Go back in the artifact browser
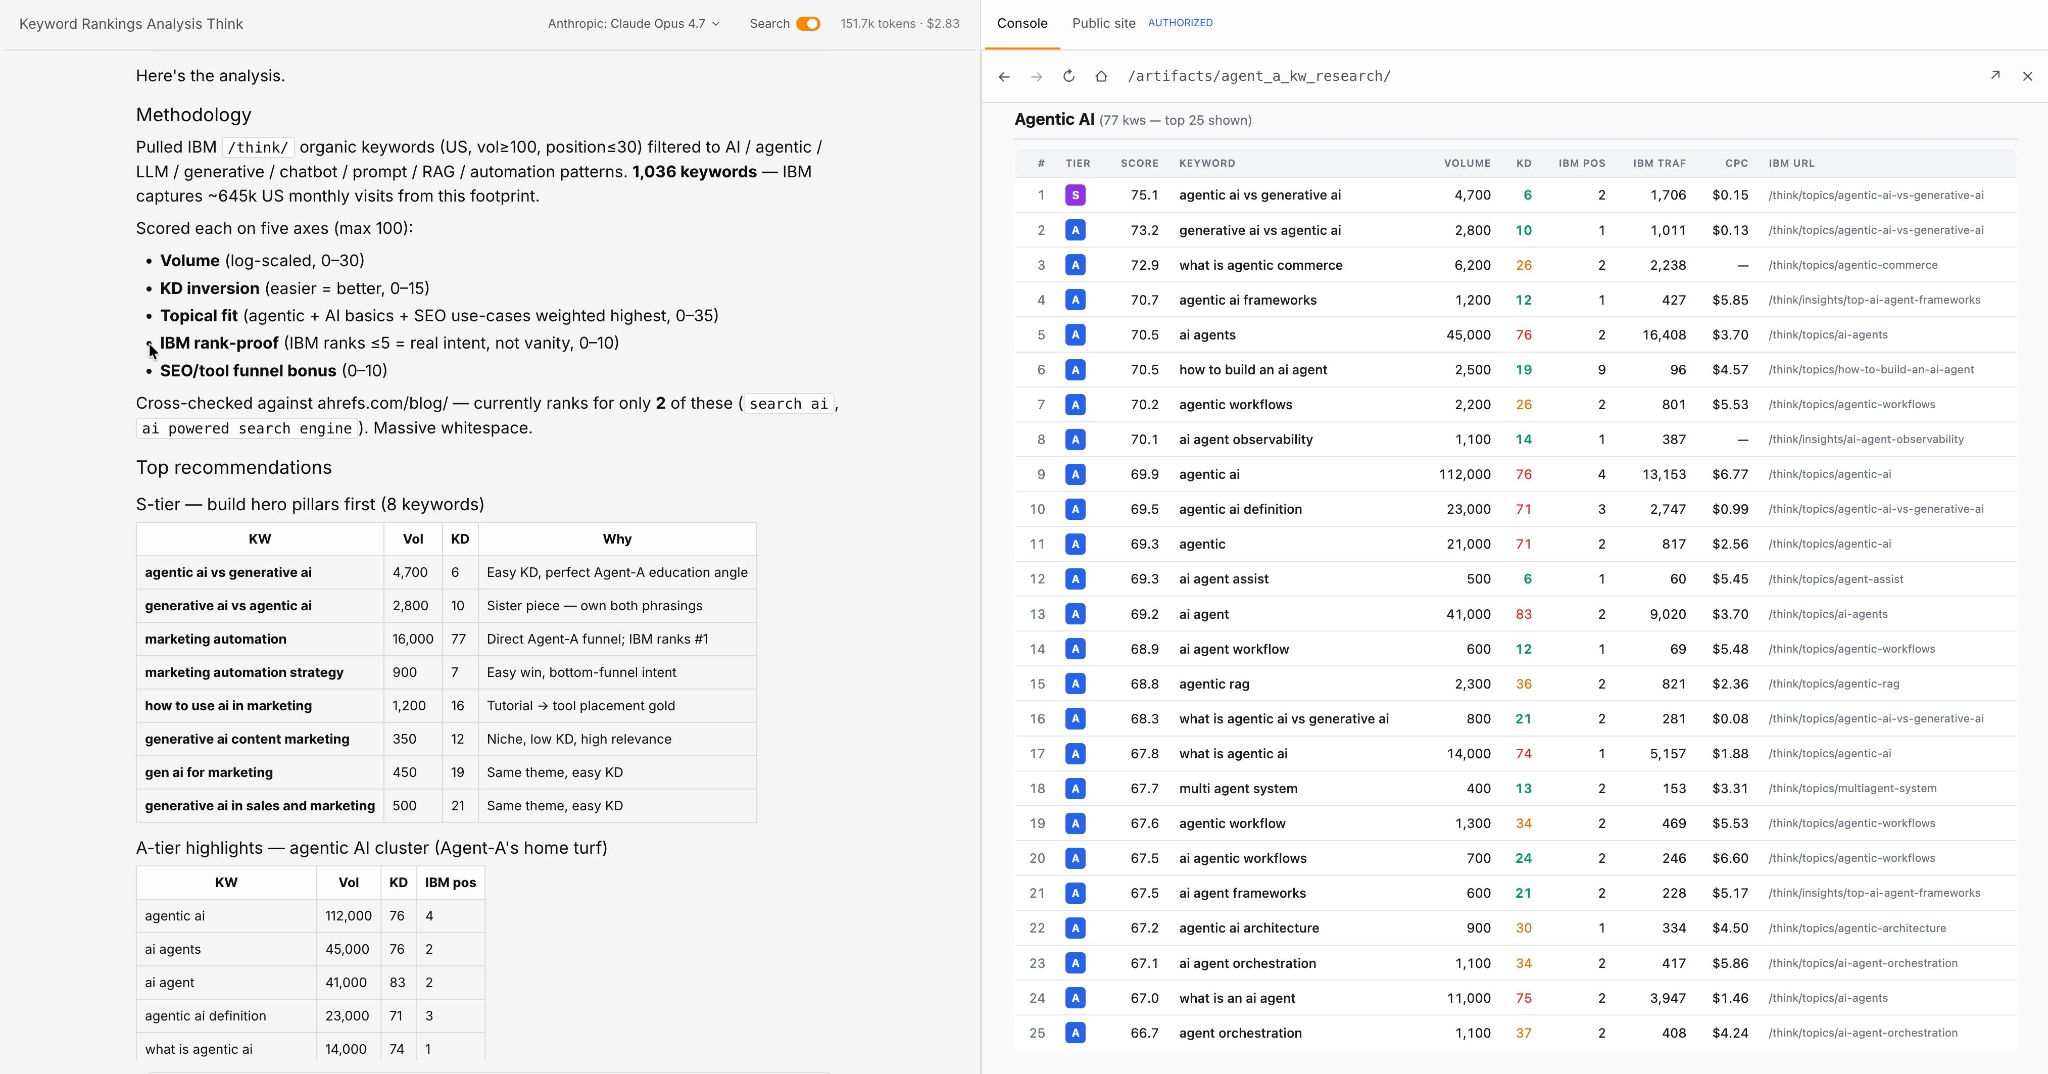The height and width of the screenshot is (1074, 2048). click(1004, 76)
